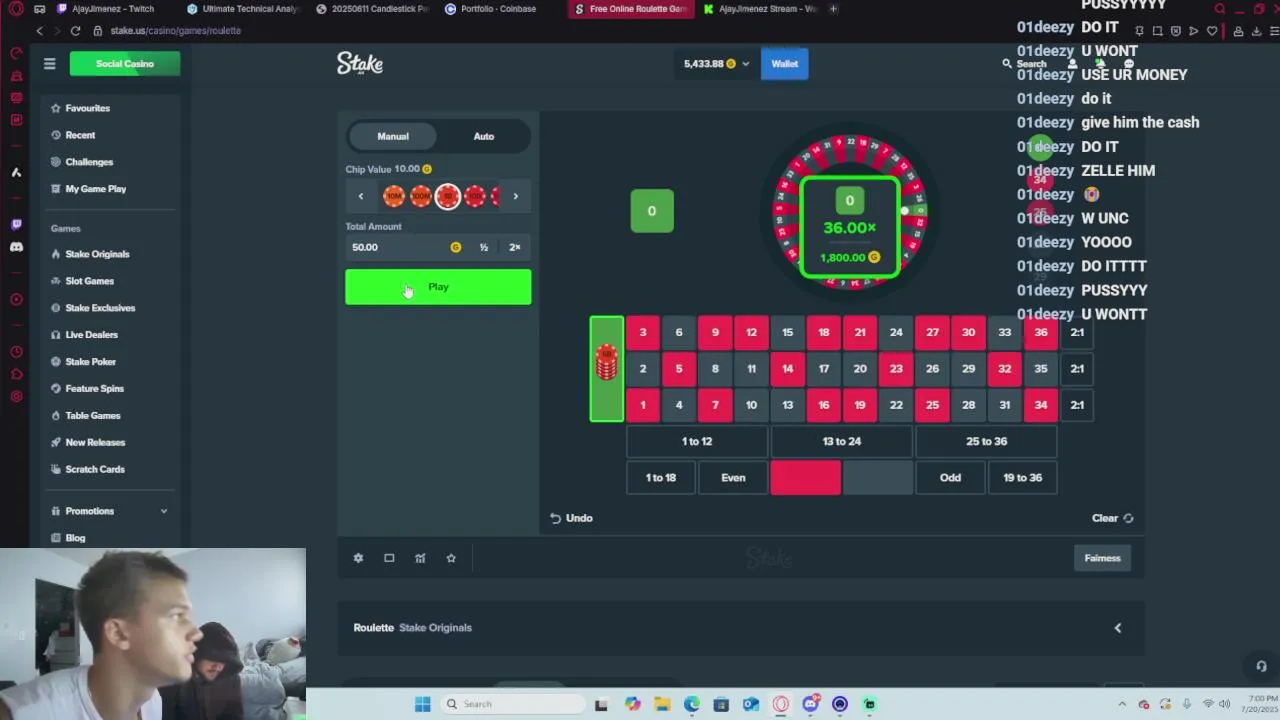This screenshot has width=1280, height=720.
Task: Open Slot Games in sidebar
Action: [x=89, y=281]
